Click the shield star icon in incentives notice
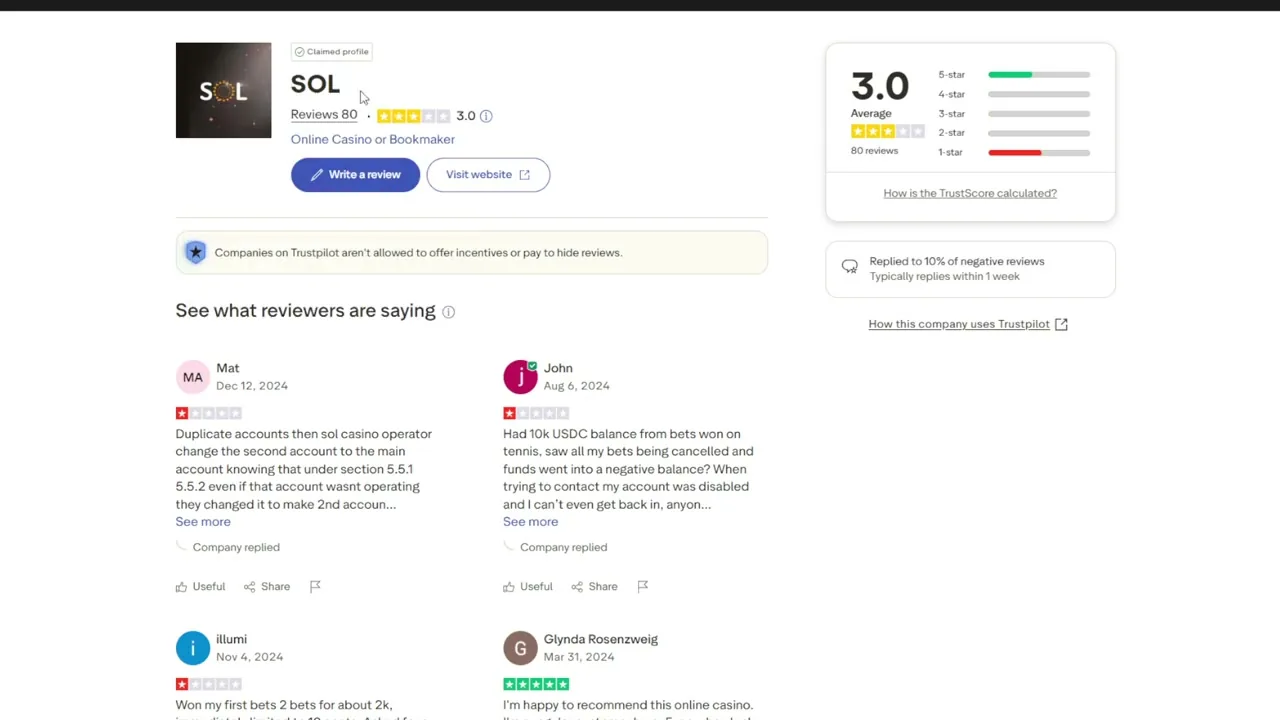Screen dimensions: 1280x720 (x=196, y=253)
